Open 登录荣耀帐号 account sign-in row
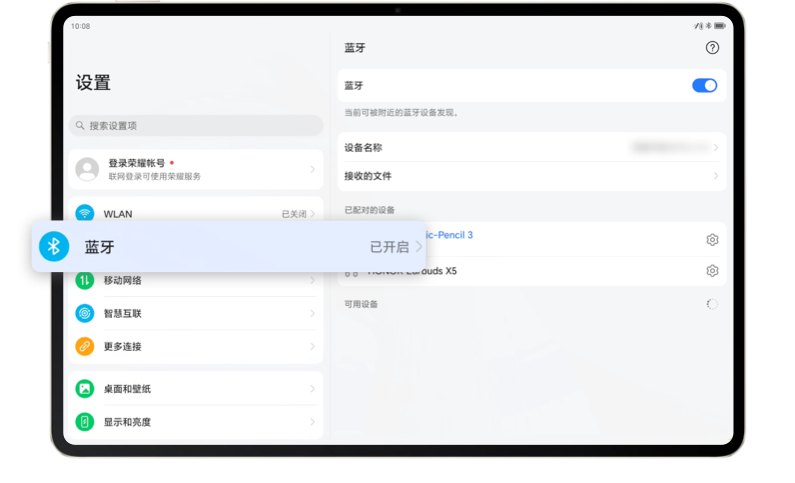 [x=196, y=169]
